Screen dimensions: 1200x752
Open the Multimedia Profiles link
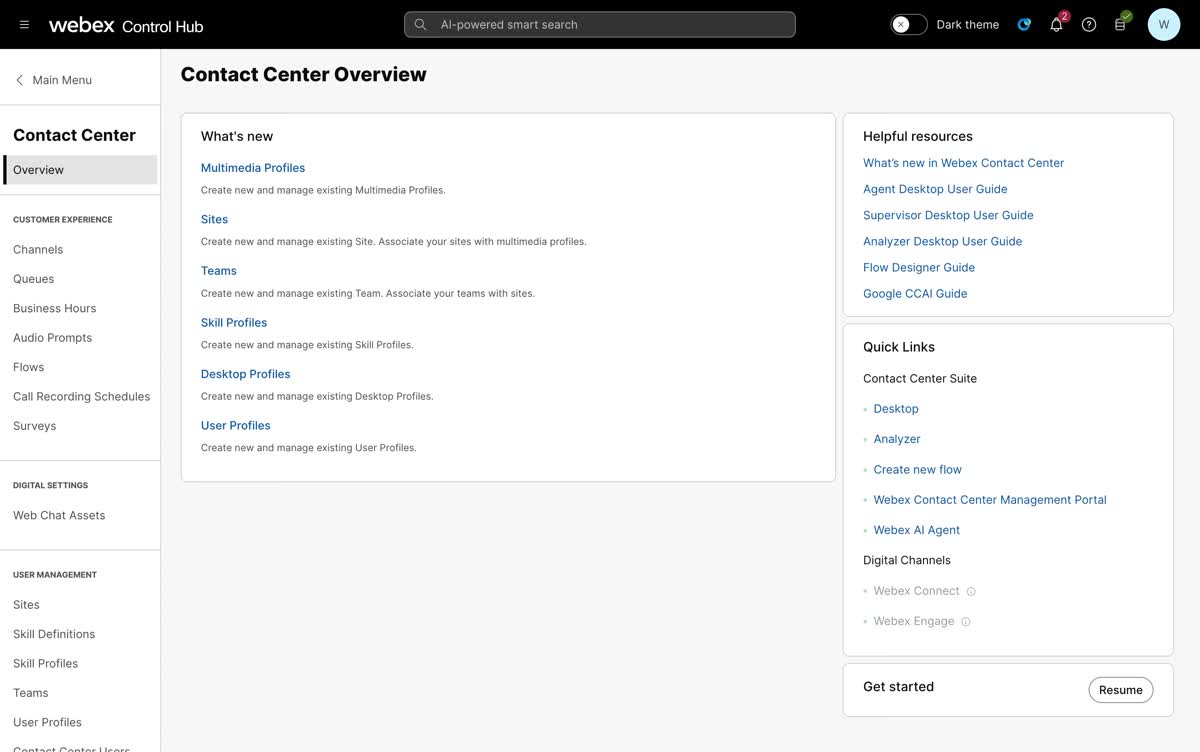click(x=252, y=167)
